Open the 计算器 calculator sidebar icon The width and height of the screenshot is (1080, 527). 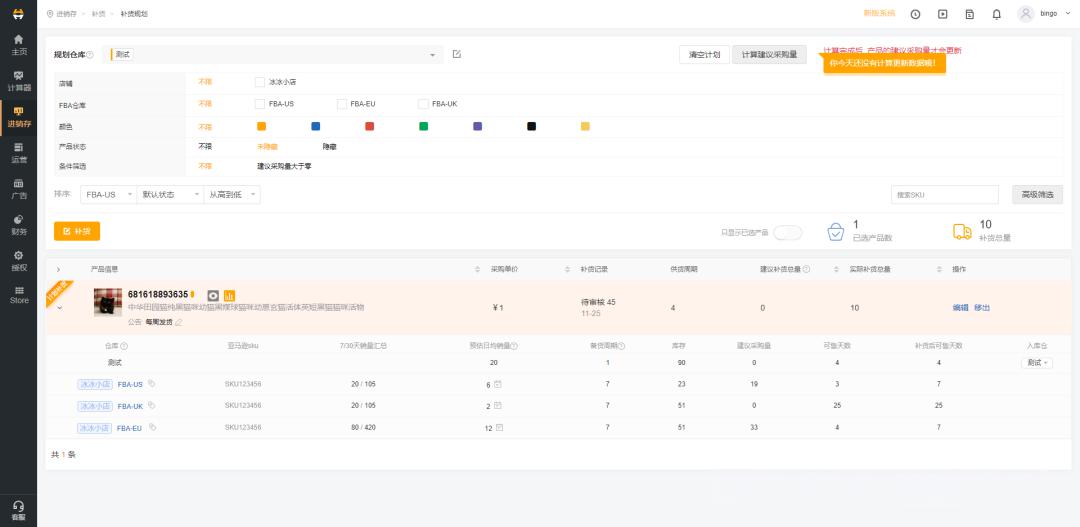point(18,81)
